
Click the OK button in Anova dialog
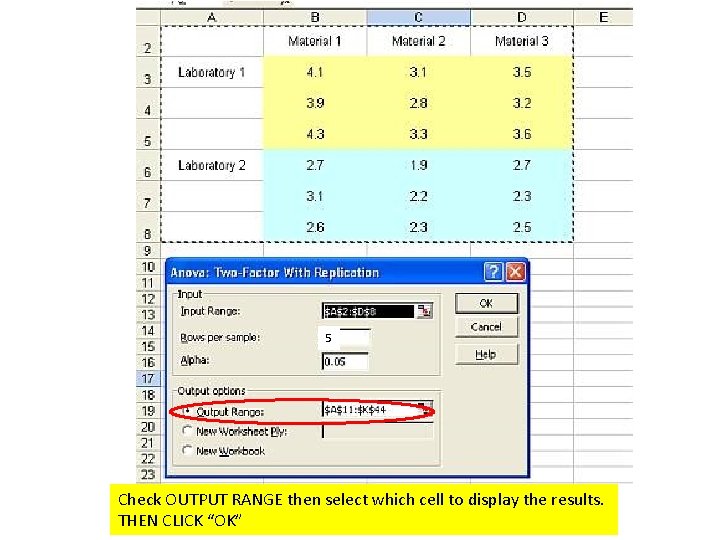coord(486,304)
